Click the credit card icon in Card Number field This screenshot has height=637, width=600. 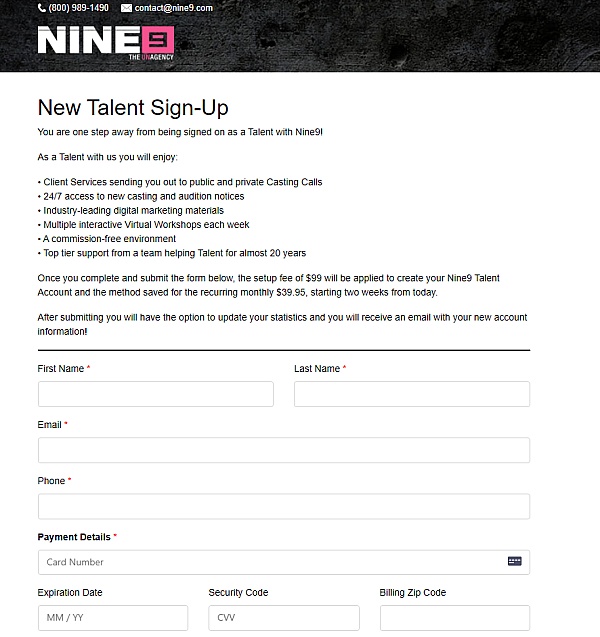[514, 562]
